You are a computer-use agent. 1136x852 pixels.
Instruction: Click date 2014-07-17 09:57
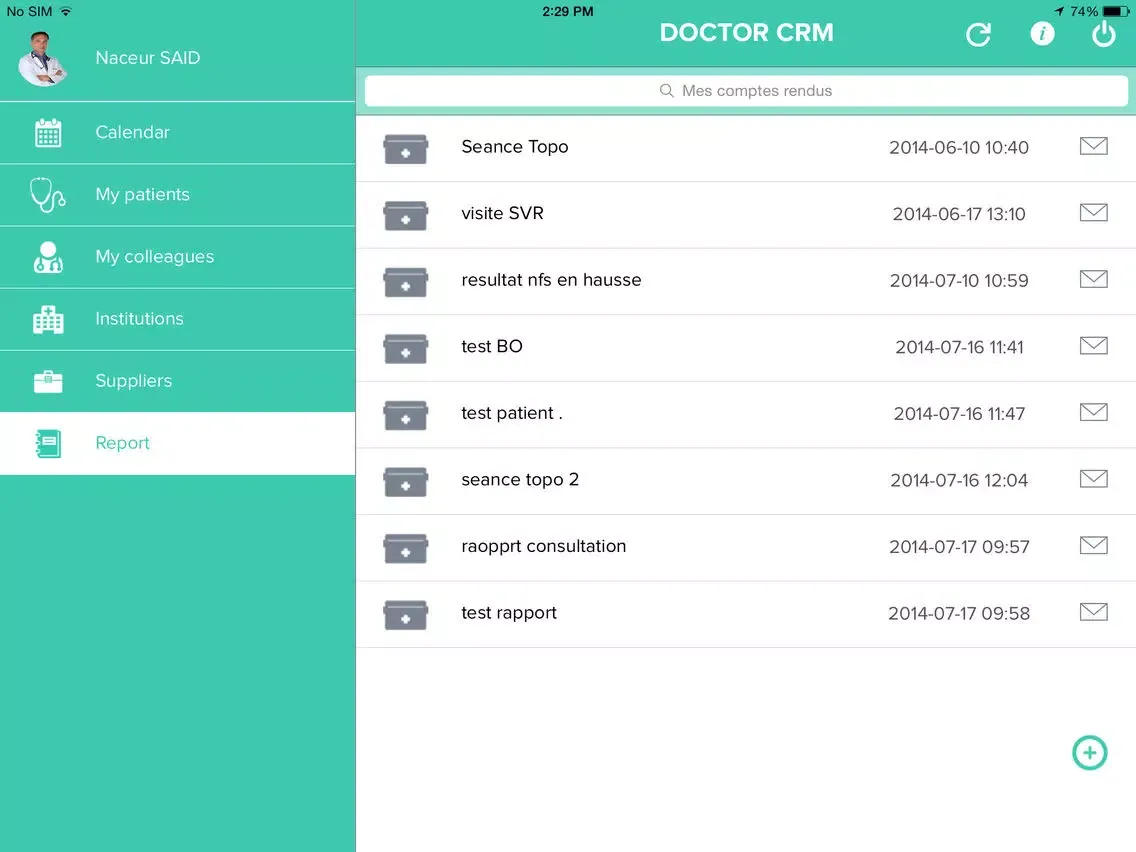[x=958, y=547]
